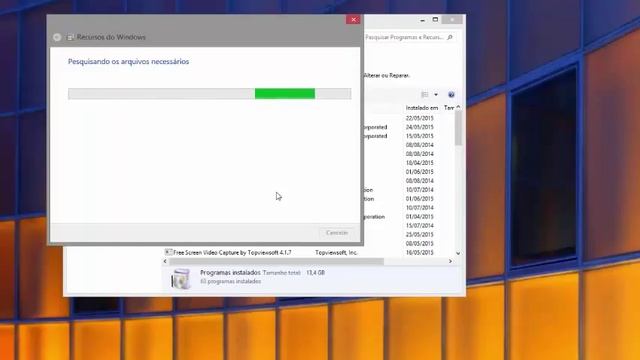Image resolution: width=640 pixels, height=360 pixels.
Task: Click the Alterar ou Reparar text
Action: tap(387, 76)
